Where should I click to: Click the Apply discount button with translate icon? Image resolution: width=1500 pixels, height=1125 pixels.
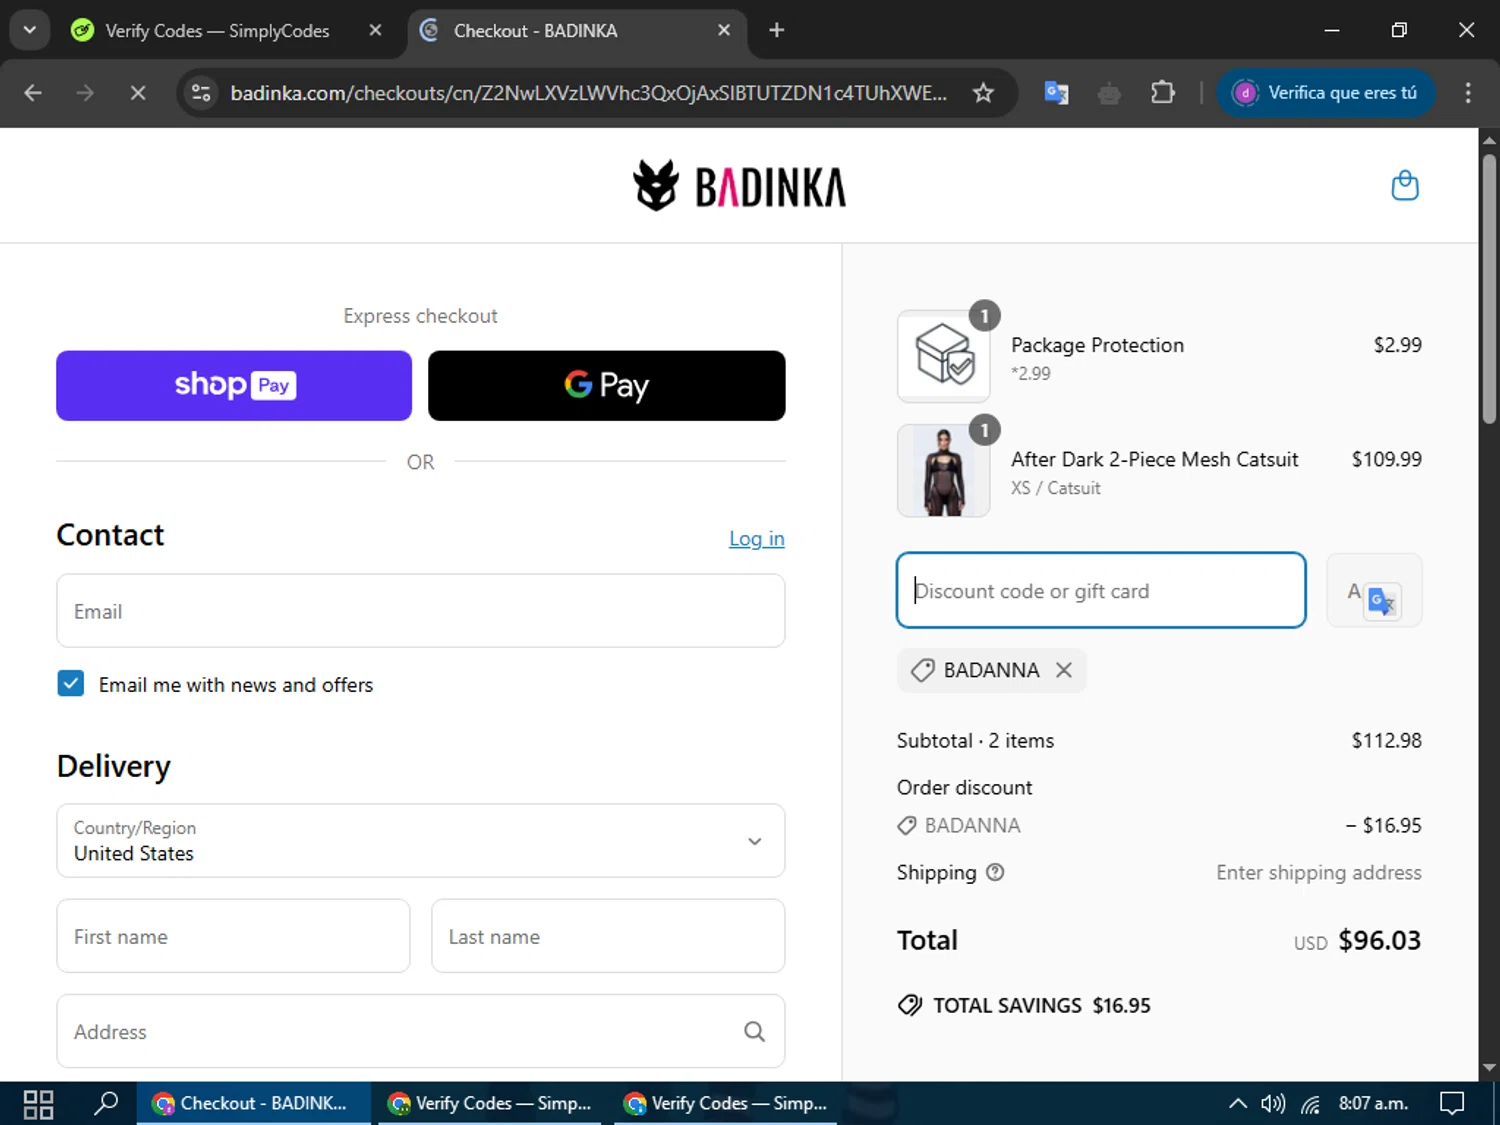(x=1374, y=591)
